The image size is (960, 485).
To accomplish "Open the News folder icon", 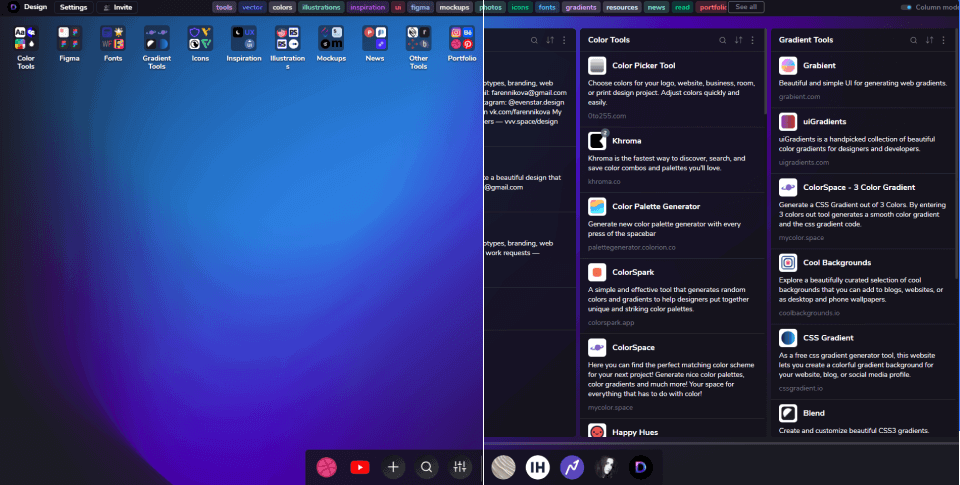I will [375, 38].
